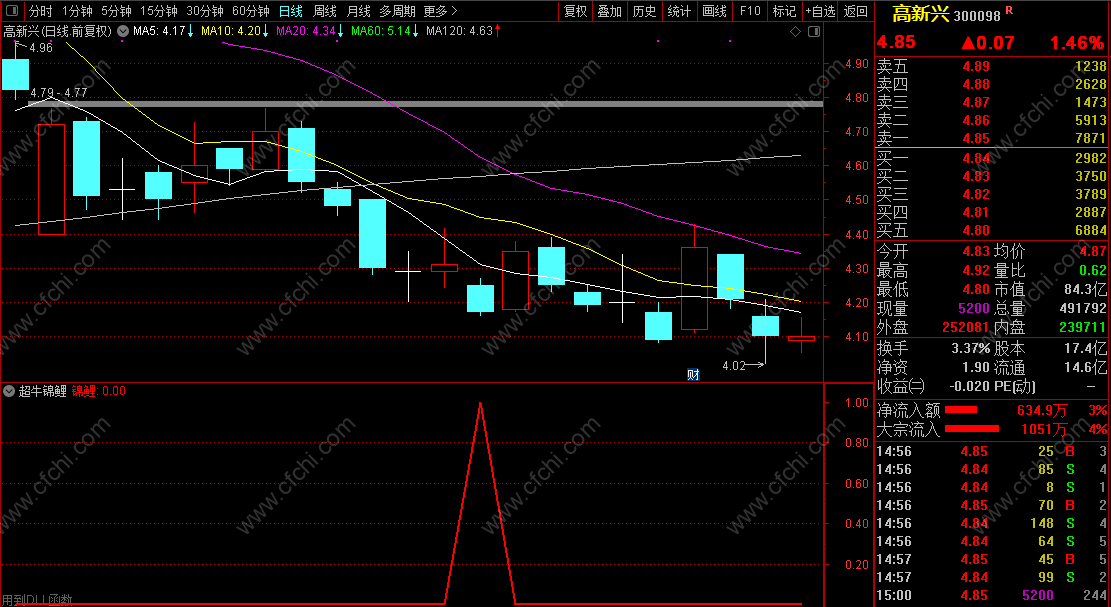Click the gray 4.79-4.77 price band
1111x607 pixels.
click(x=425, y=104)
